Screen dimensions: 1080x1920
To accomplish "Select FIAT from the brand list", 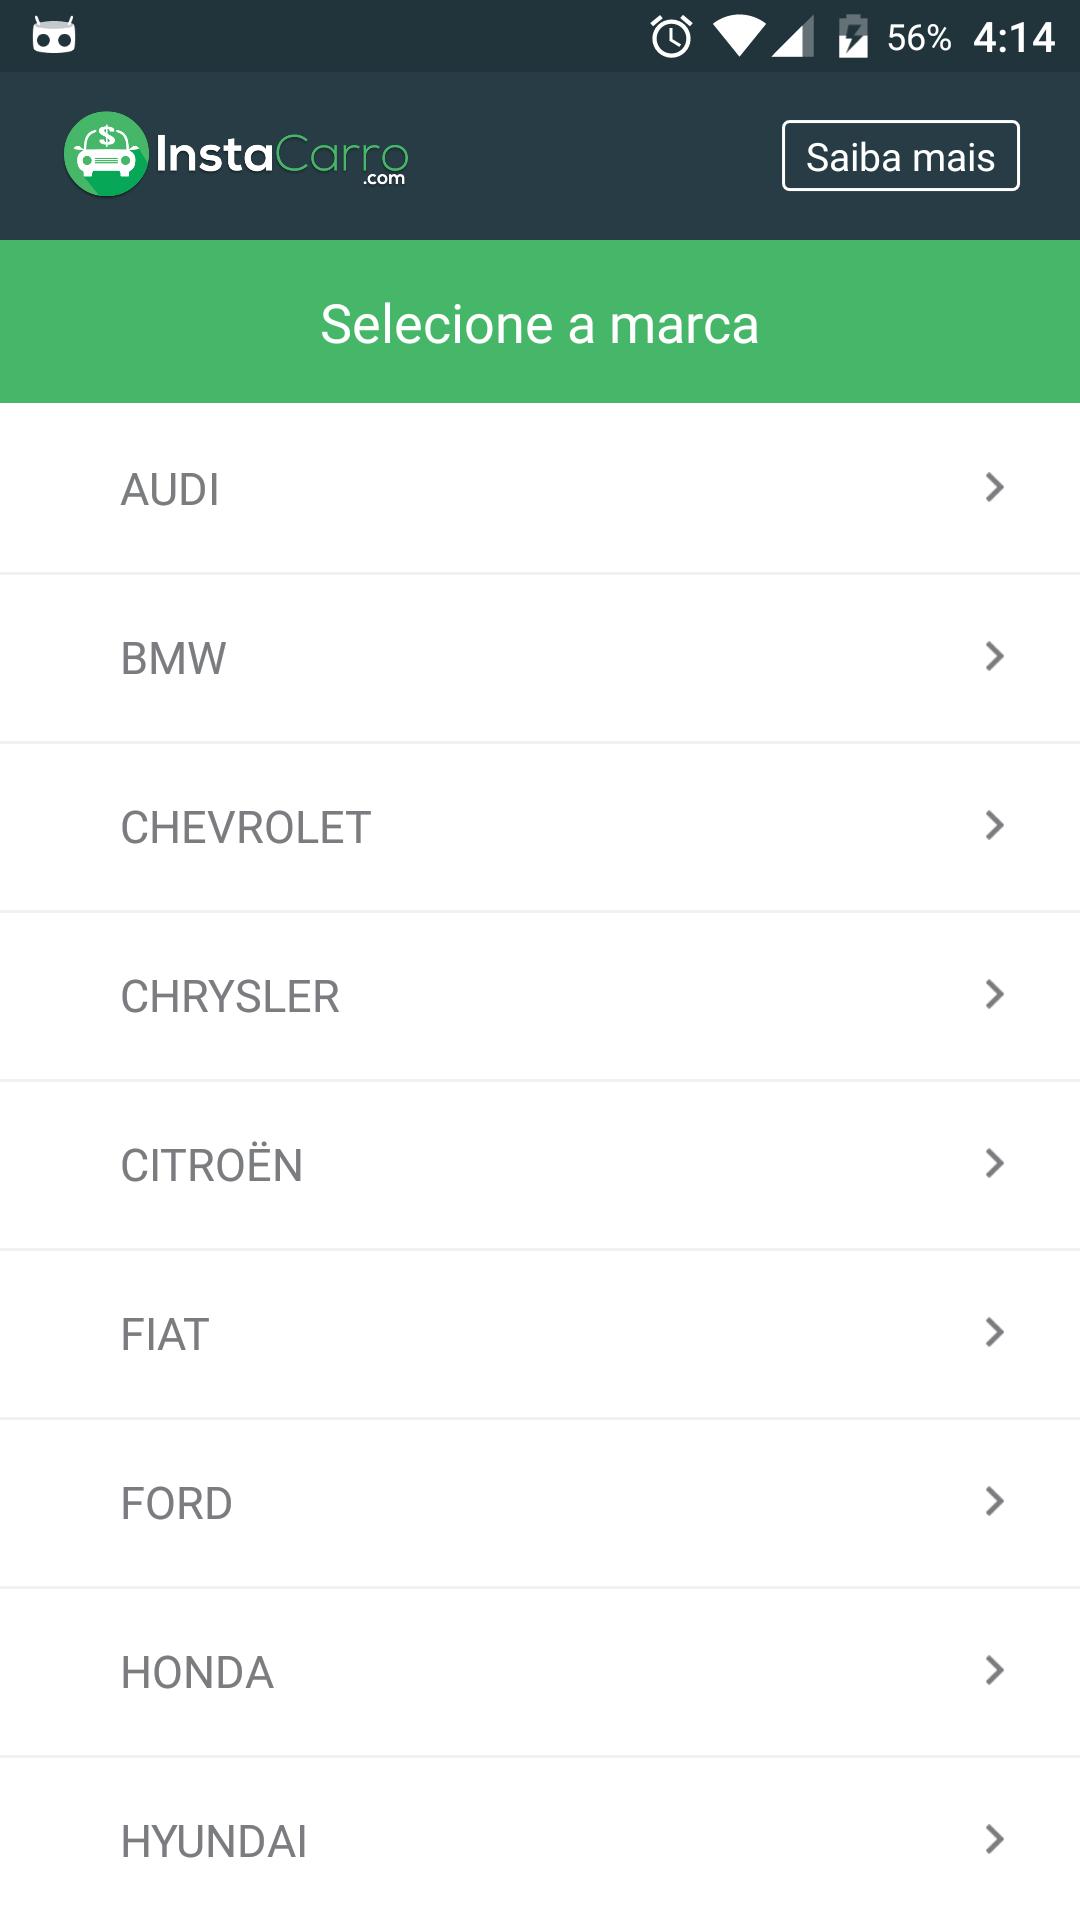I will pos(165,1334).
